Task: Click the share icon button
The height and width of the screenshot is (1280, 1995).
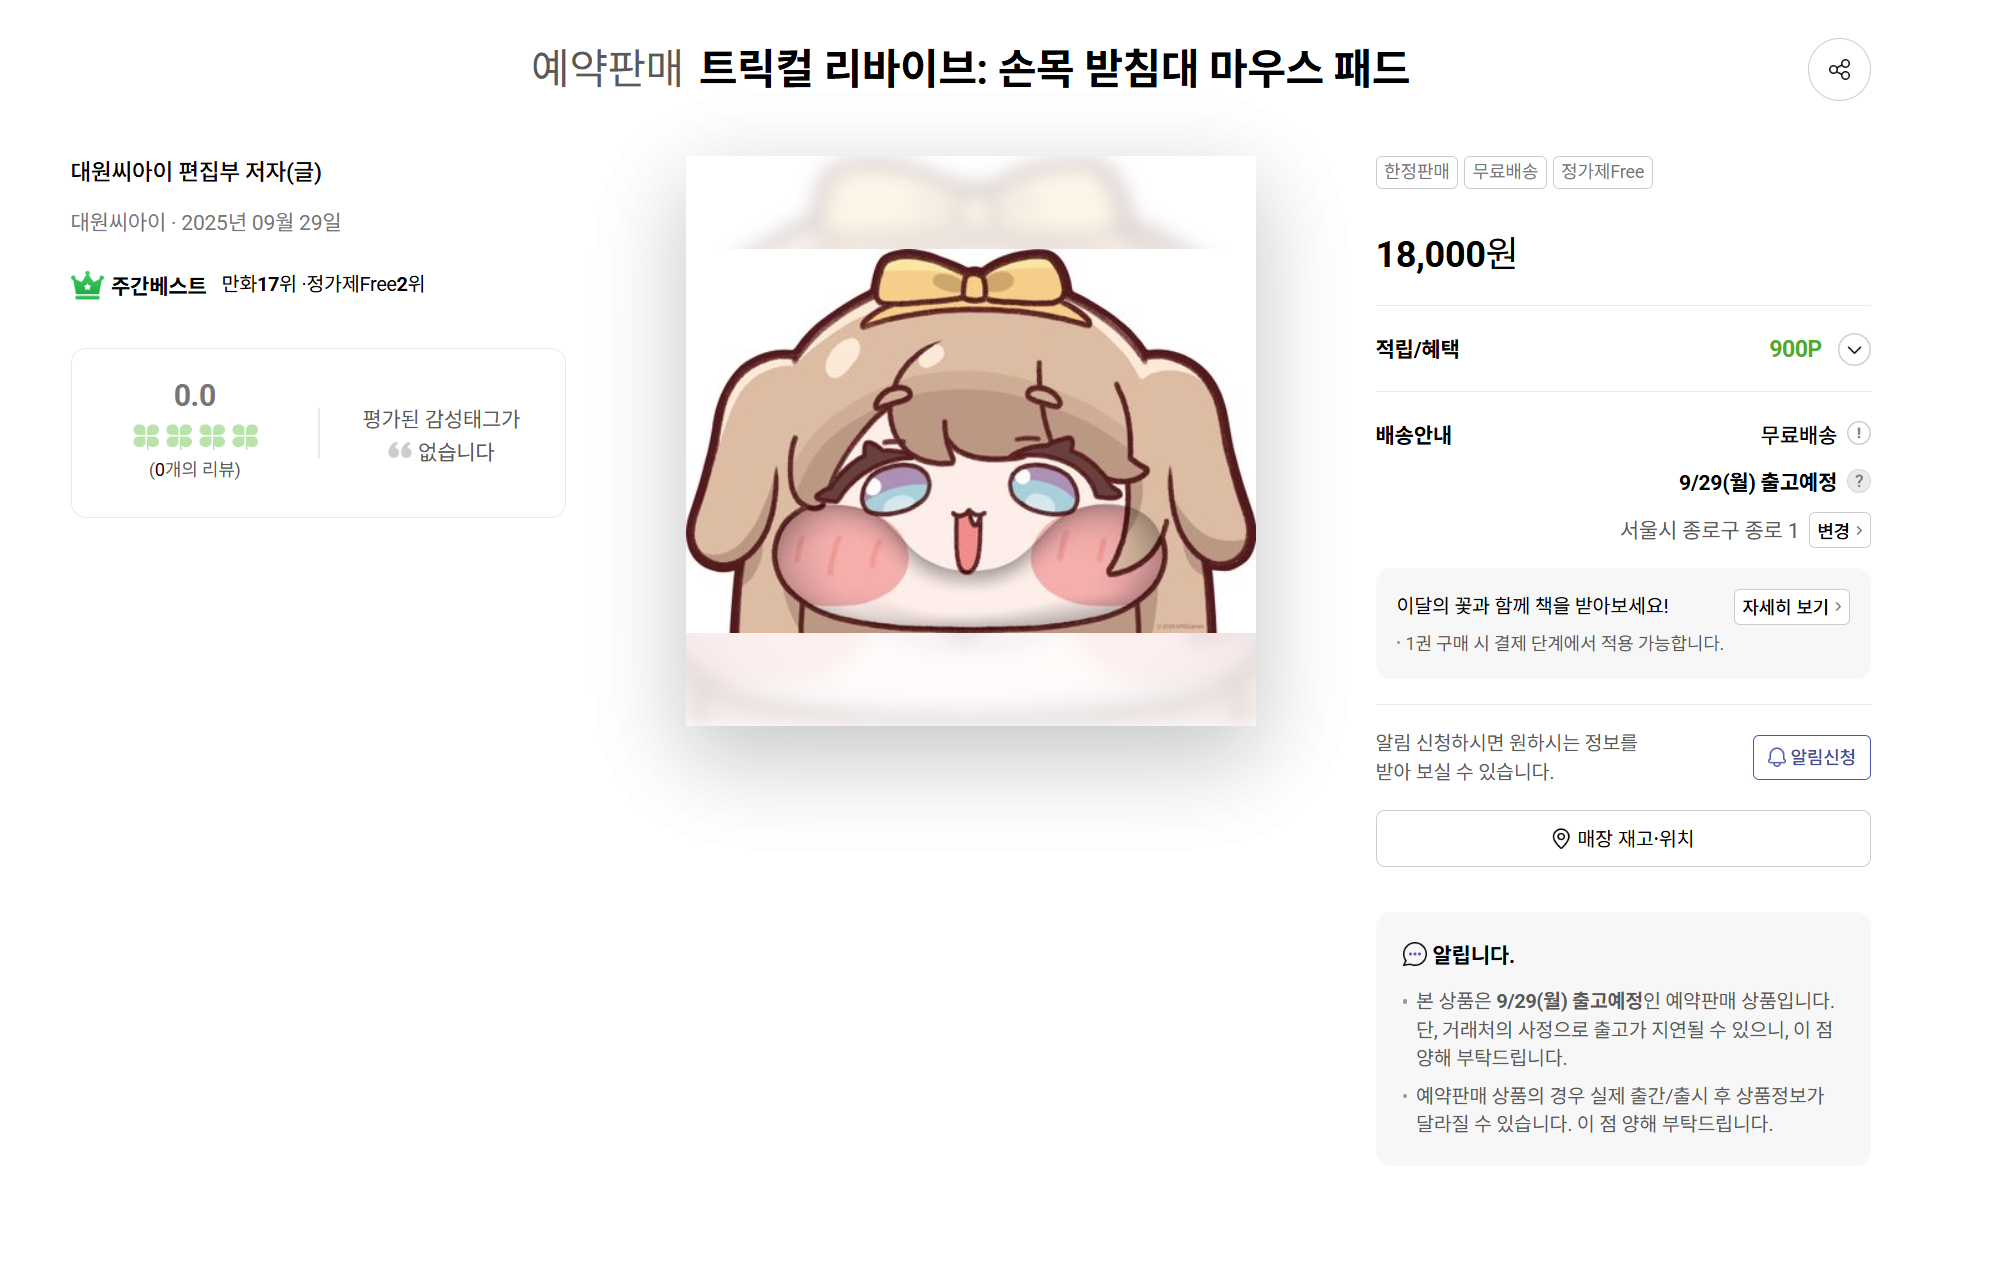Action: [1838, 69]
